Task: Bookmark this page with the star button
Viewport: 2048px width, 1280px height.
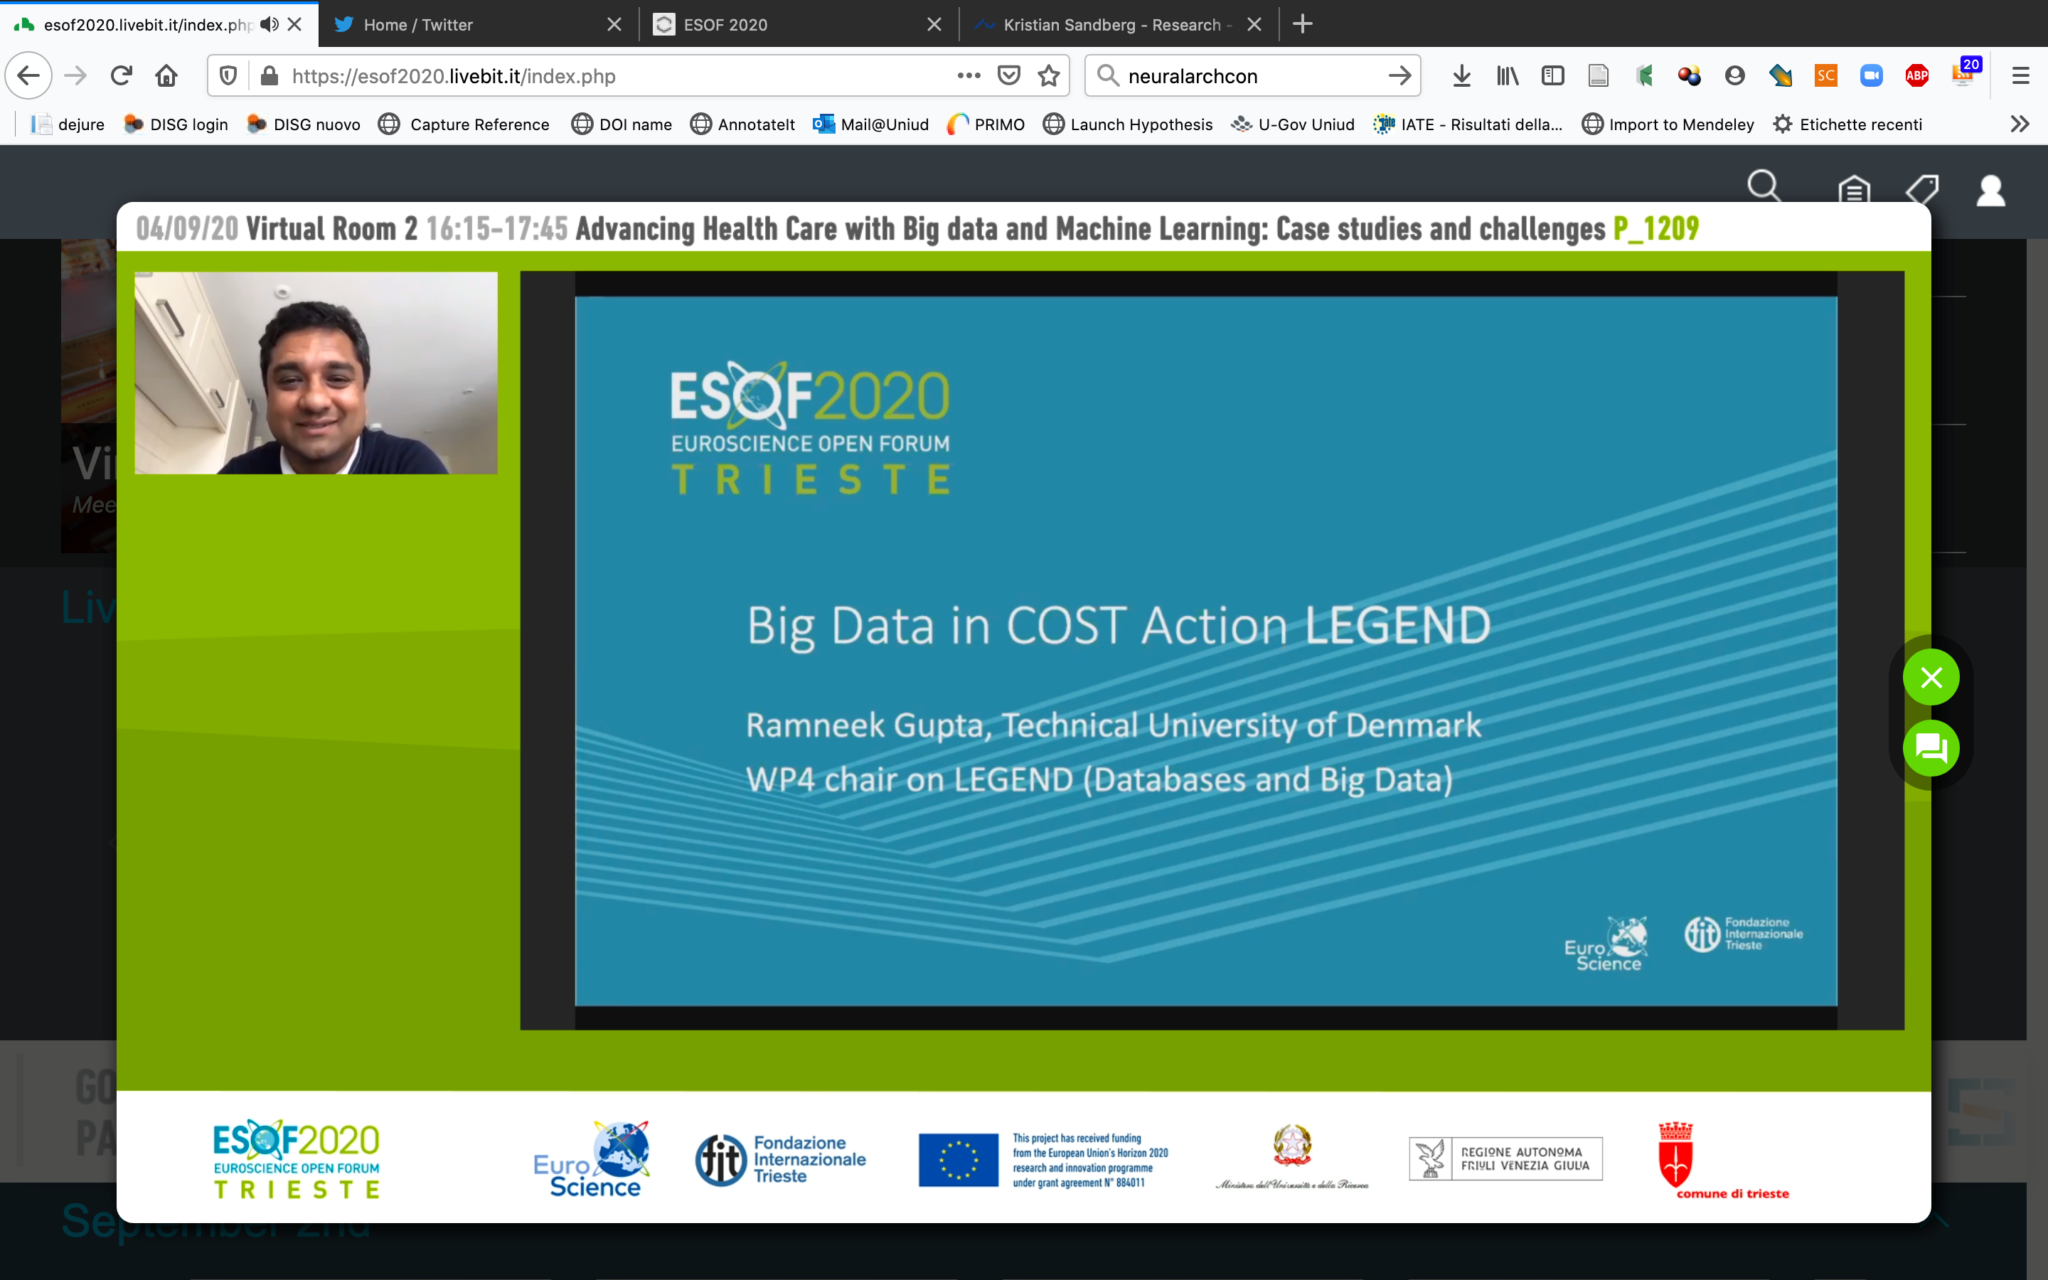Action: (1048, 75)
